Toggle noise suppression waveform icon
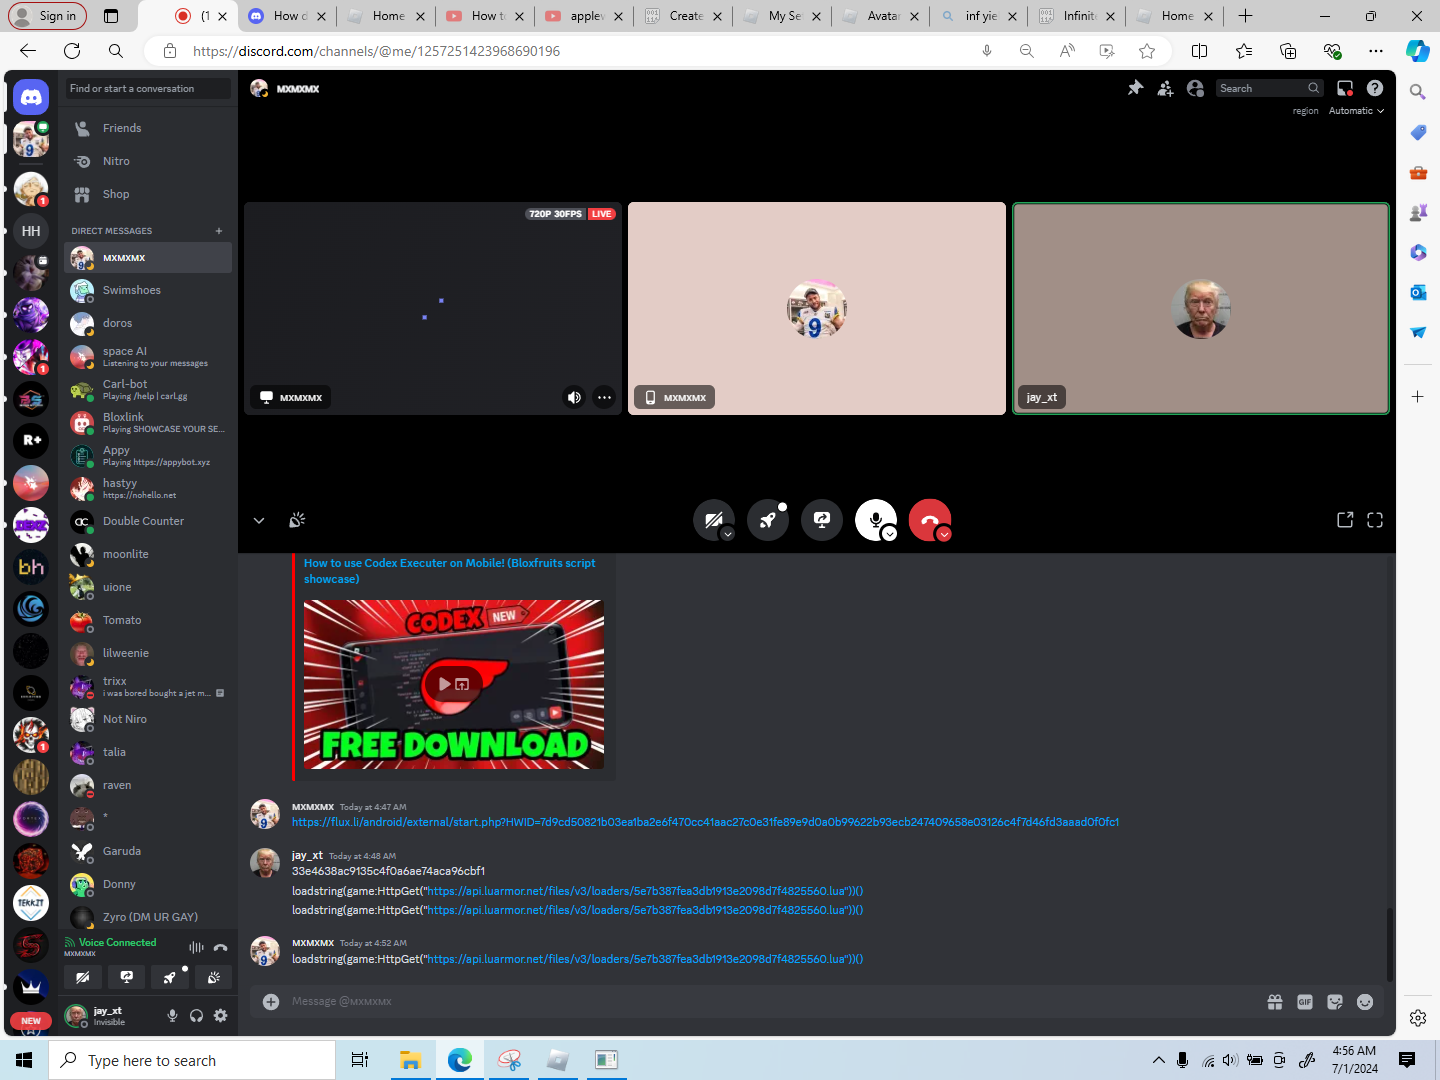This screenshot has height=1080, width=1440. click(x=196, y=947)
